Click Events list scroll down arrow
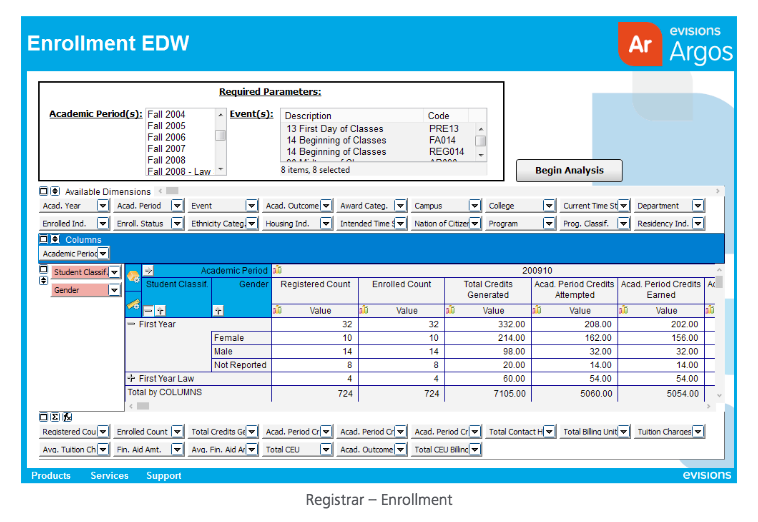 (481, 155)
